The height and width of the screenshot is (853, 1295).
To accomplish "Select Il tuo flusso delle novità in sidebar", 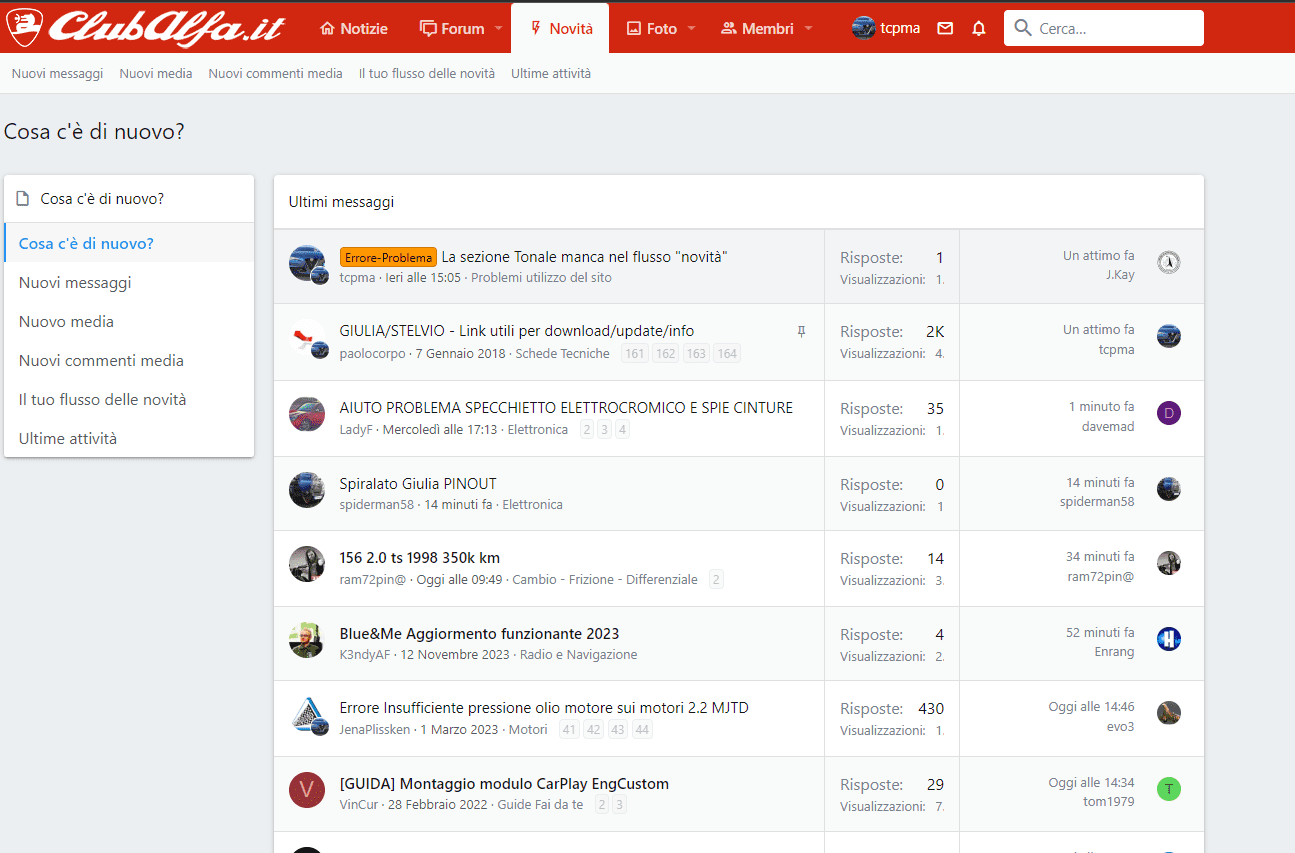I will 129,399.
